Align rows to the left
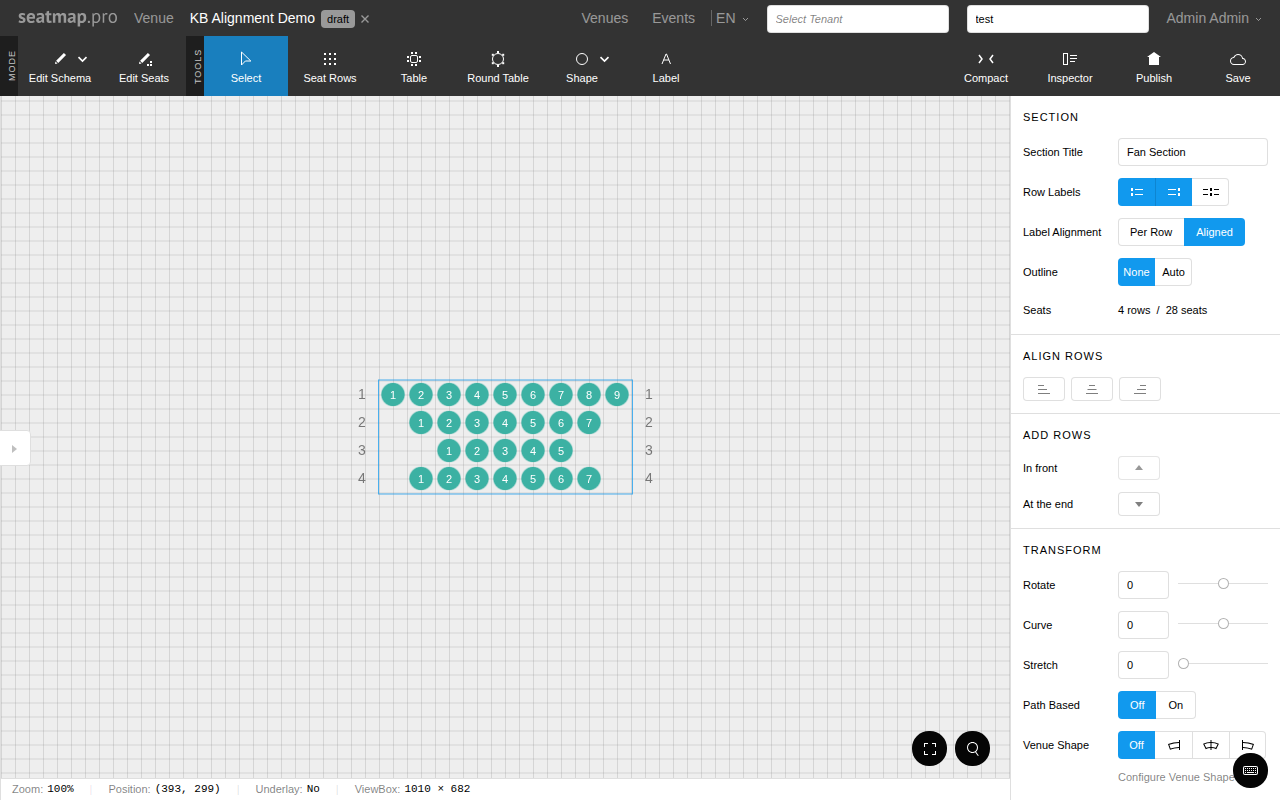 (x=1043, y=389)
